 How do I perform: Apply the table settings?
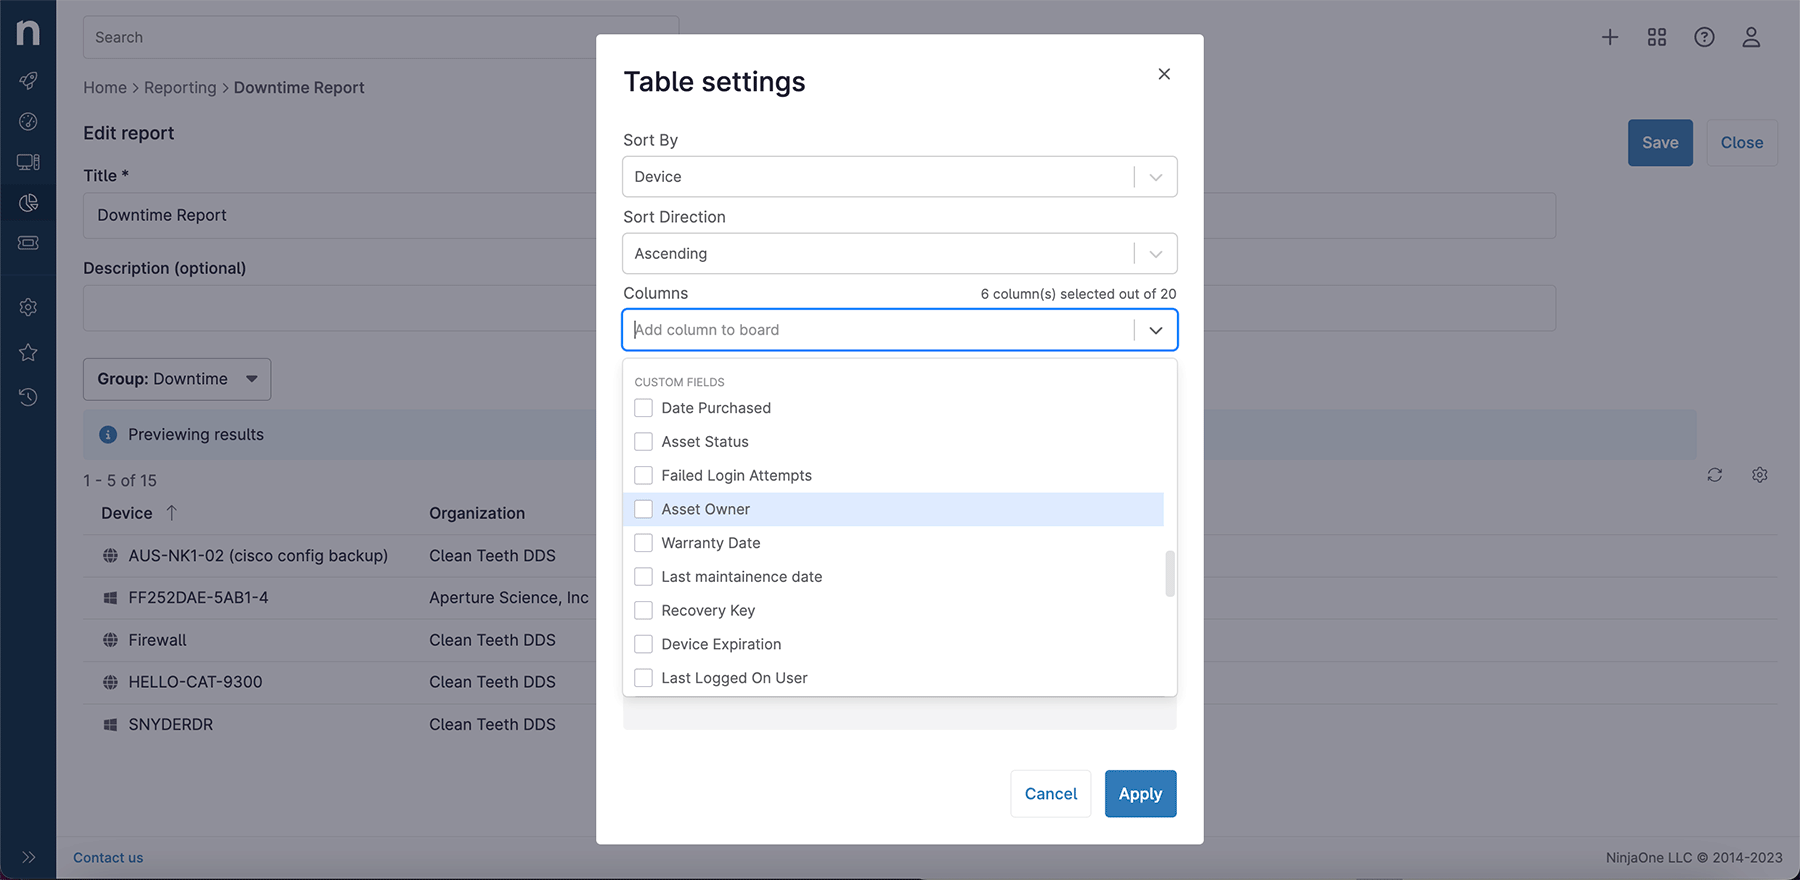(x=1140, y=794)
